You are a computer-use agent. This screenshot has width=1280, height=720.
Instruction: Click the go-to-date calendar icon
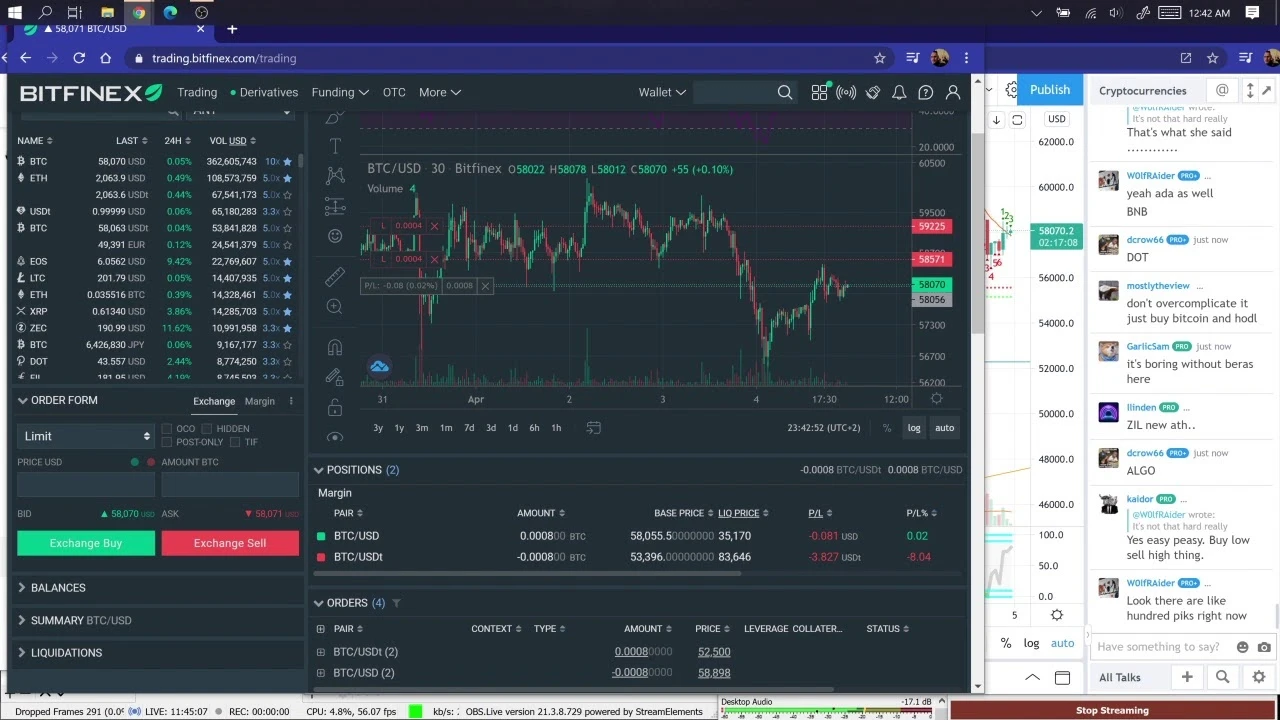click(x=593, y=428)
